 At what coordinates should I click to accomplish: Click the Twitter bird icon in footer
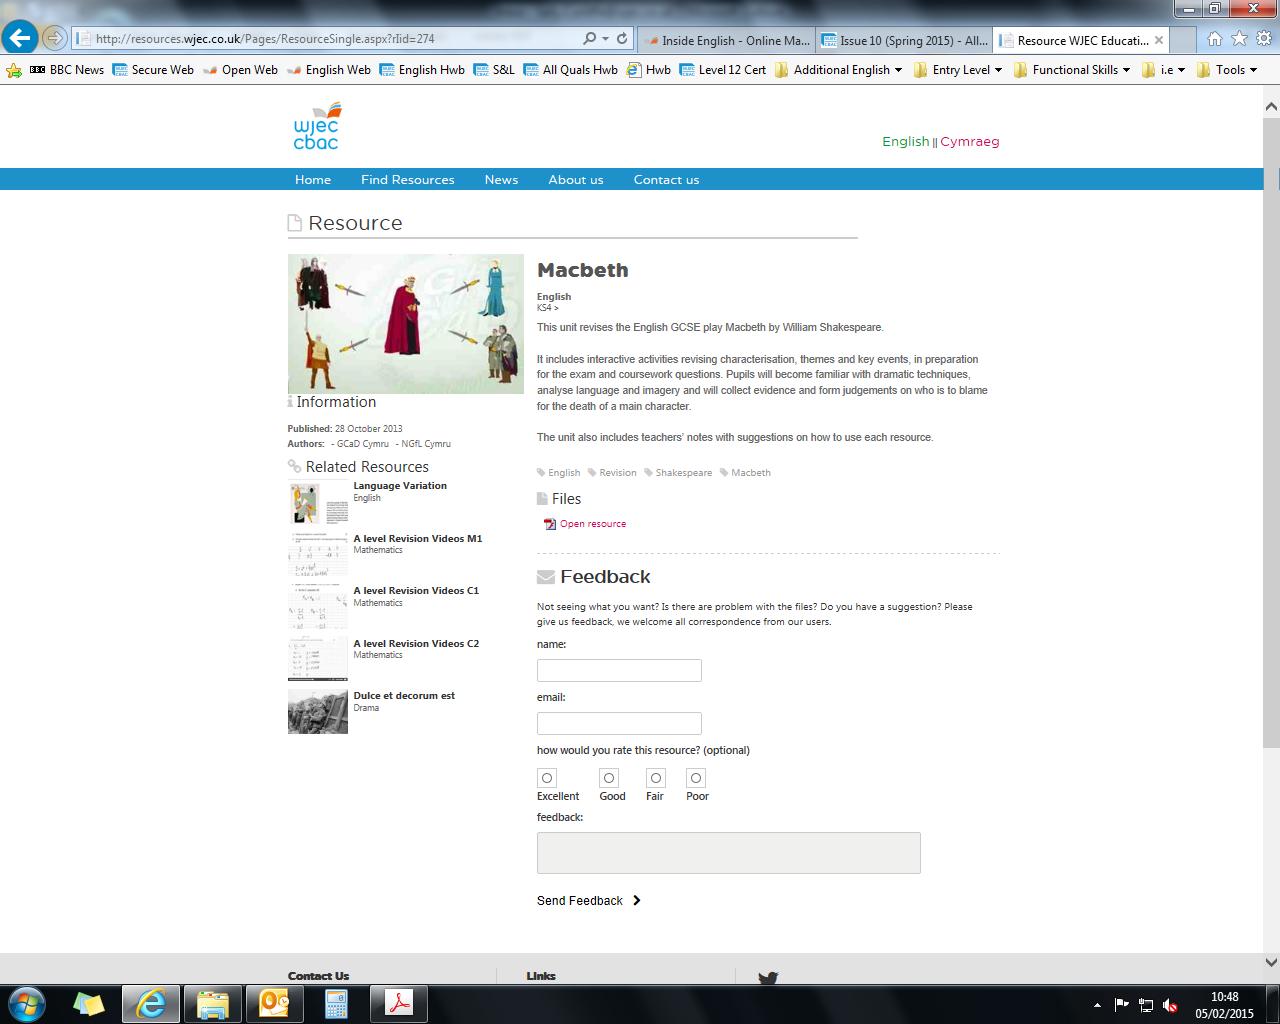click(x=768, y=978)
